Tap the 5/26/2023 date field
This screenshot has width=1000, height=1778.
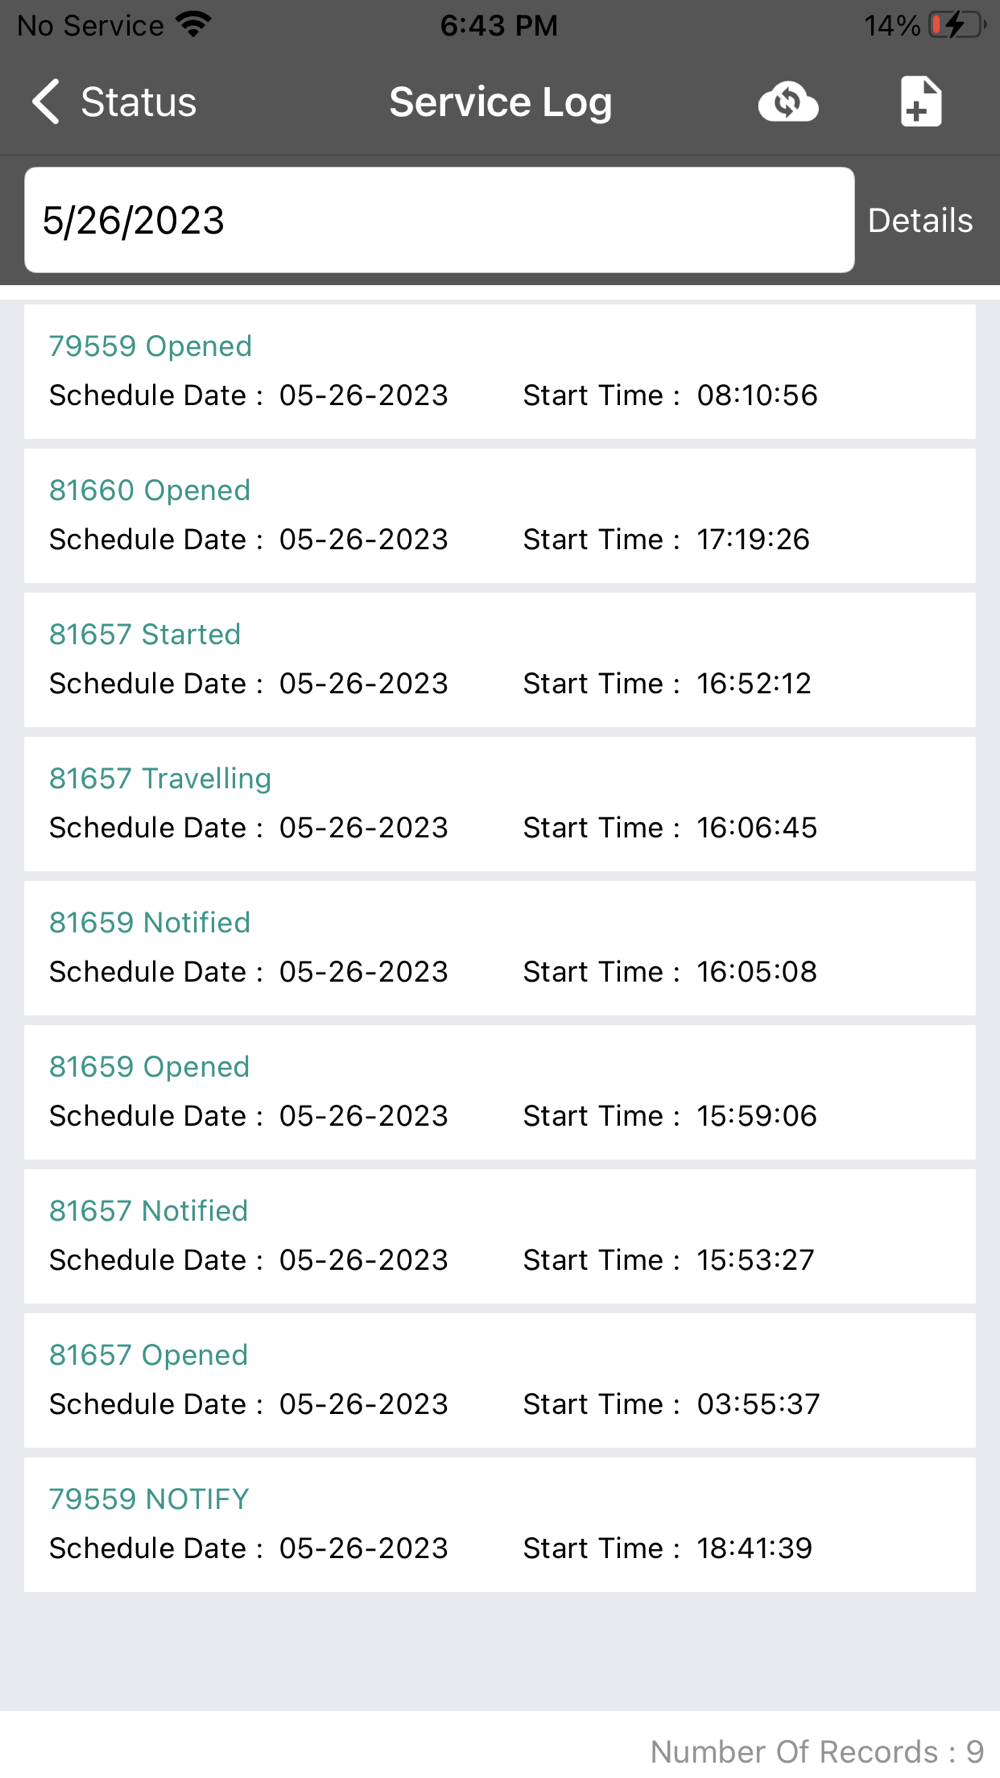pos(439,220)
